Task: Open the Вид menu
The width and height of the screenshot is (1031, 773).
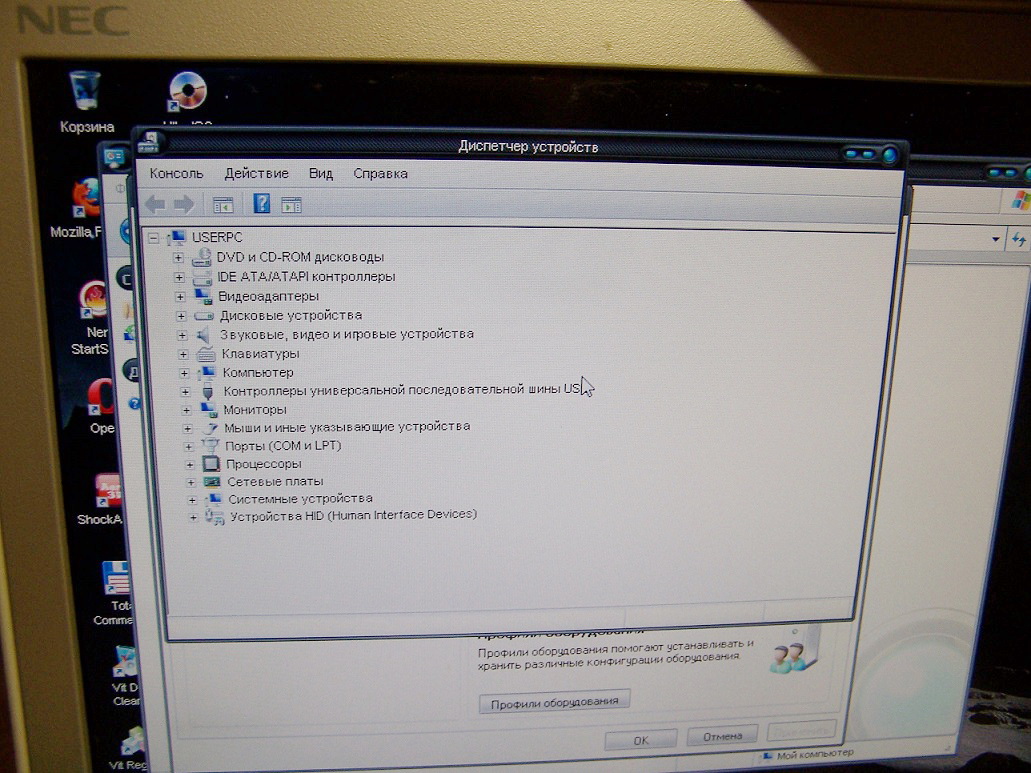Action: click(320, 173)
